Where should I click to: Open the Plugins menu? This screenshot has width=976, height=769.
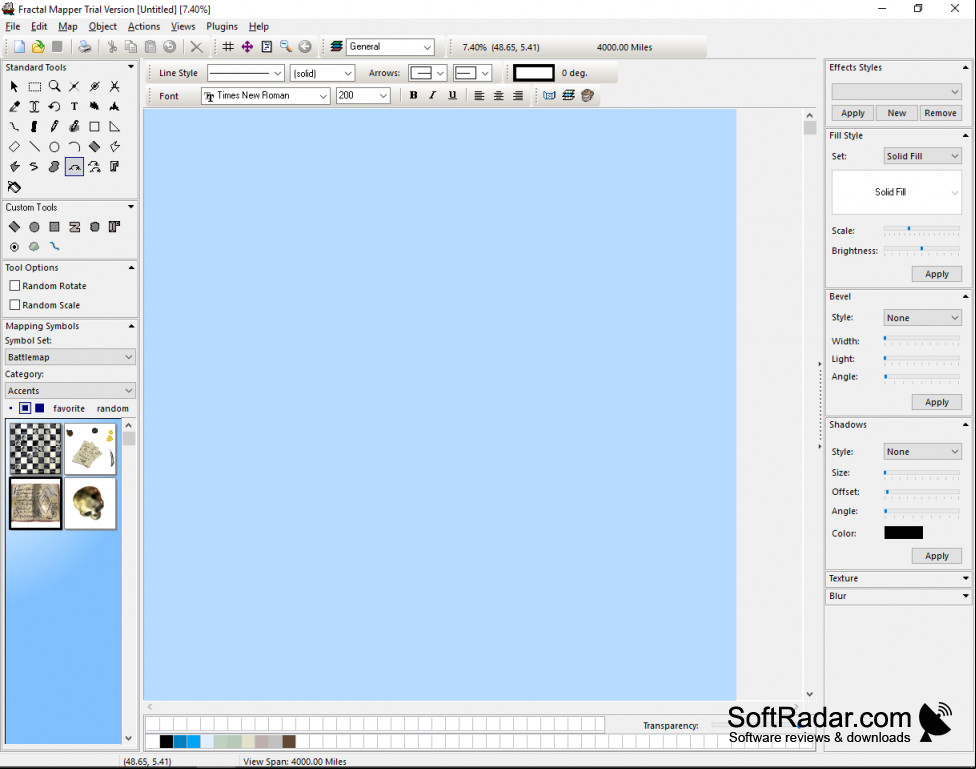click(222, 26)
